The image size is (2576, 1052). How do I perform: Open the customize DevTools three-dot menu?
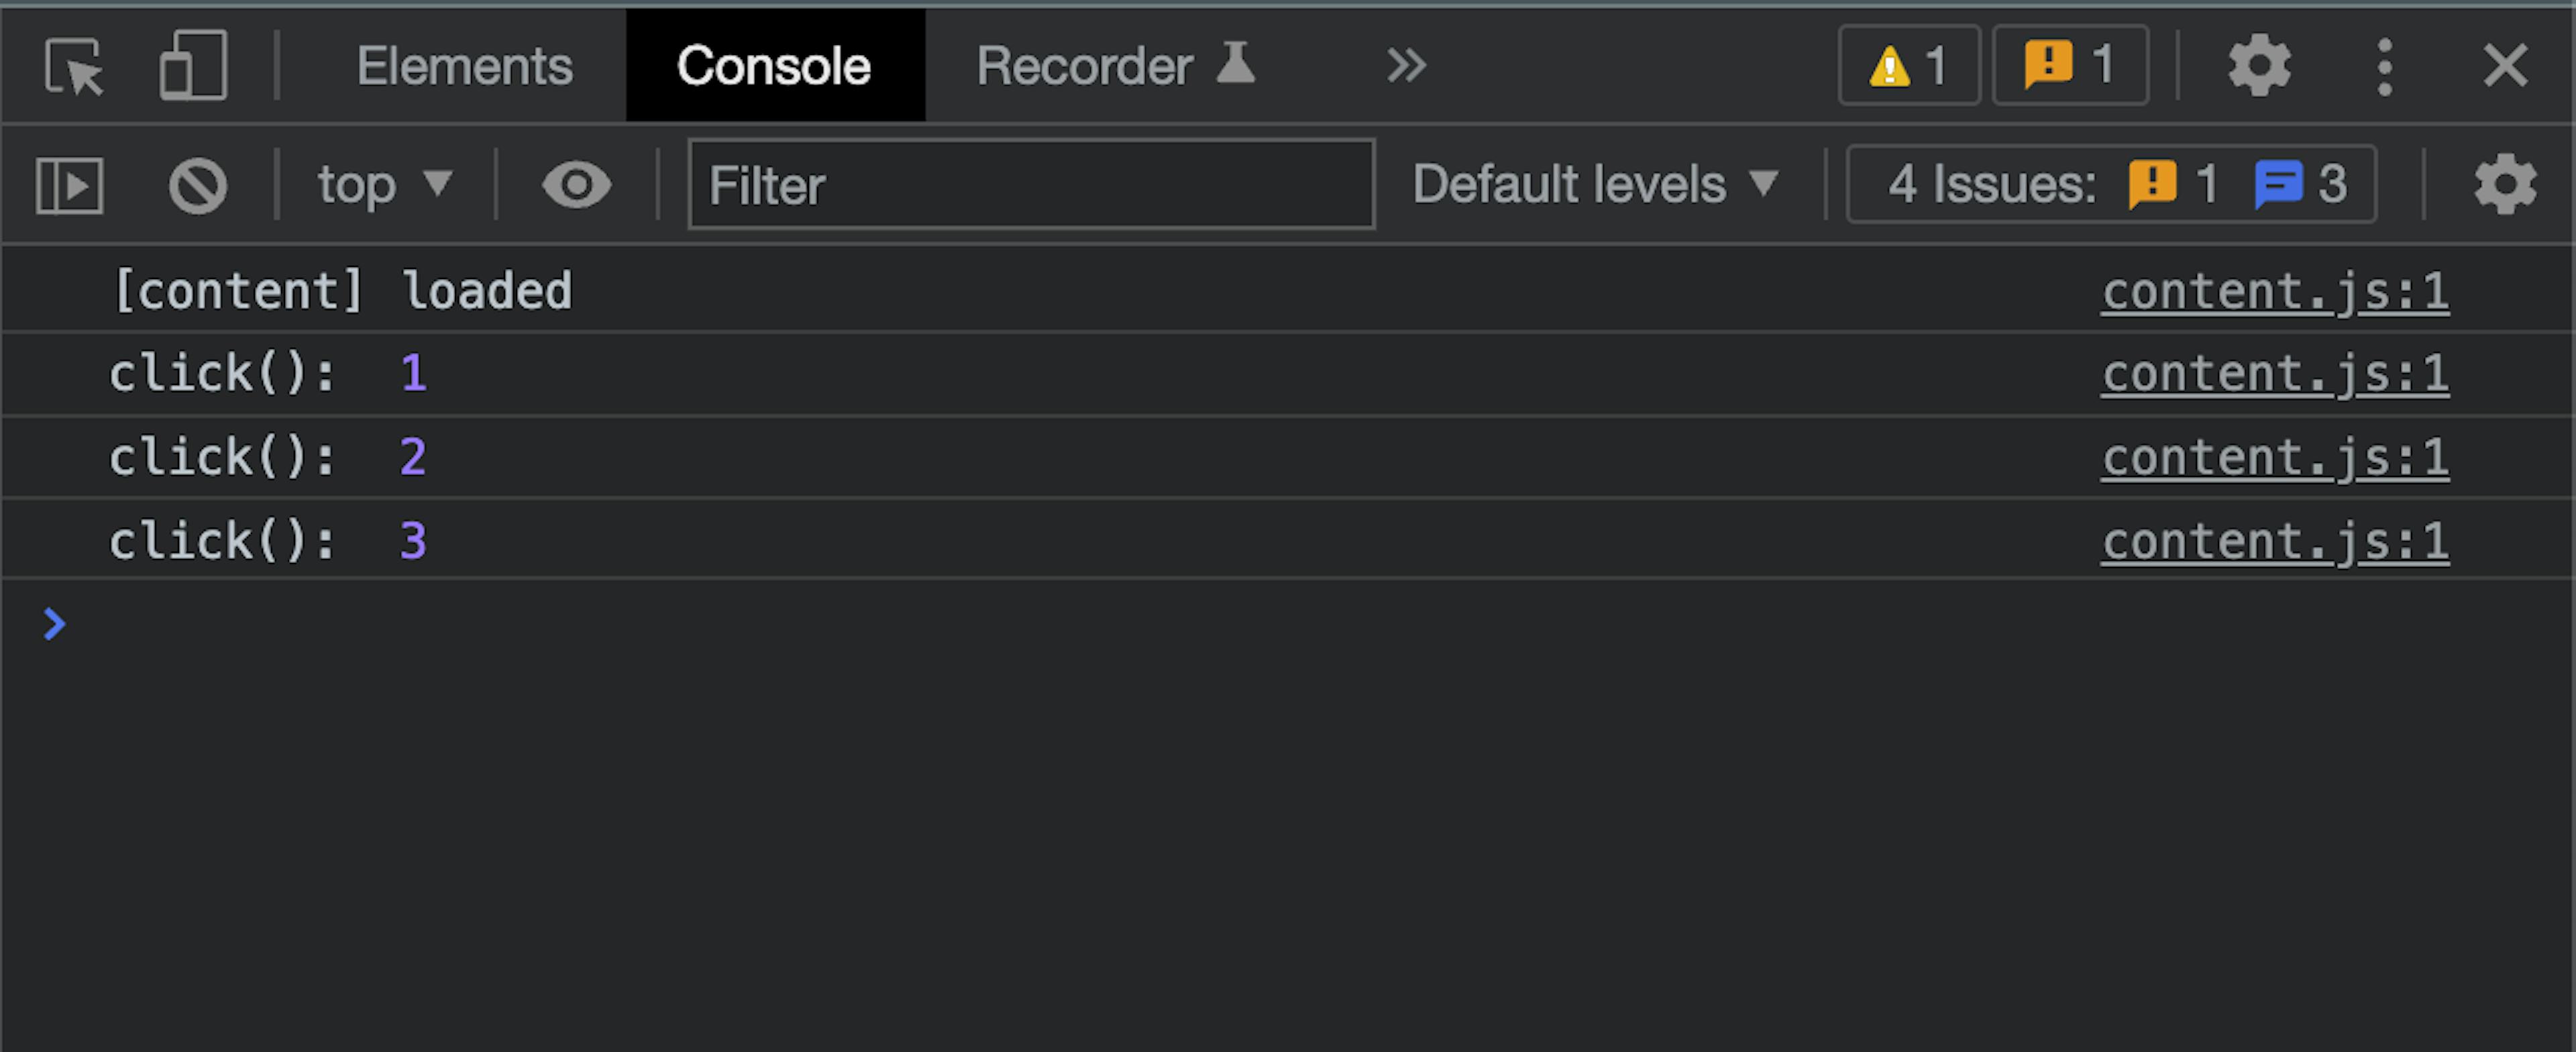[x=2384, y=66]
